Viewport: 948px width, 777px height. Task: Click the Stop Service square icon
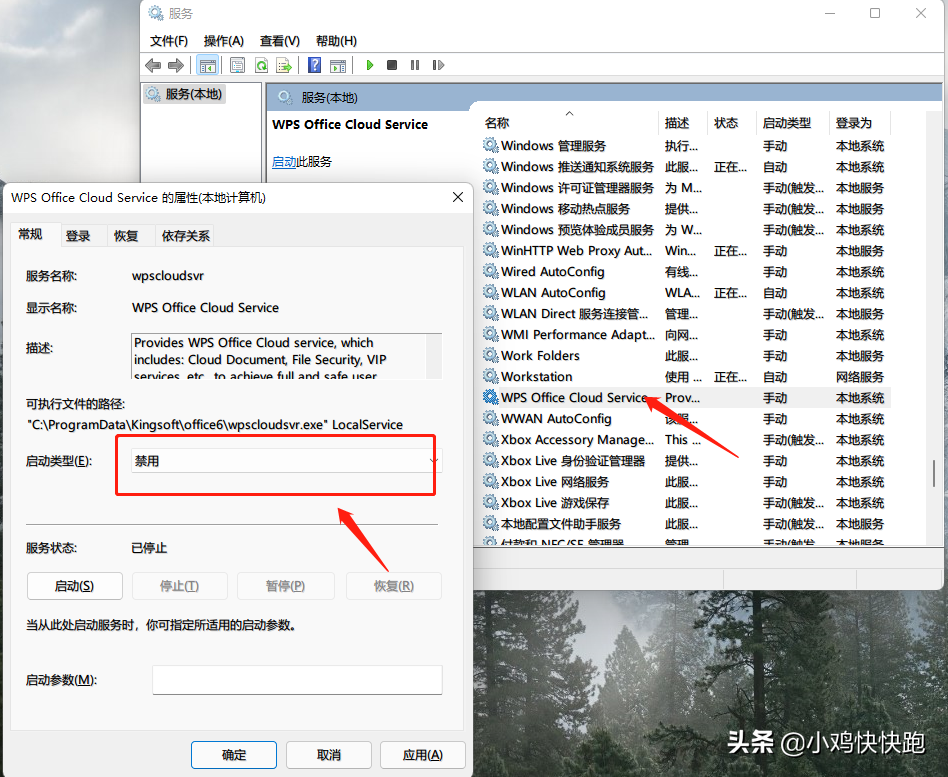pos(392,65)
